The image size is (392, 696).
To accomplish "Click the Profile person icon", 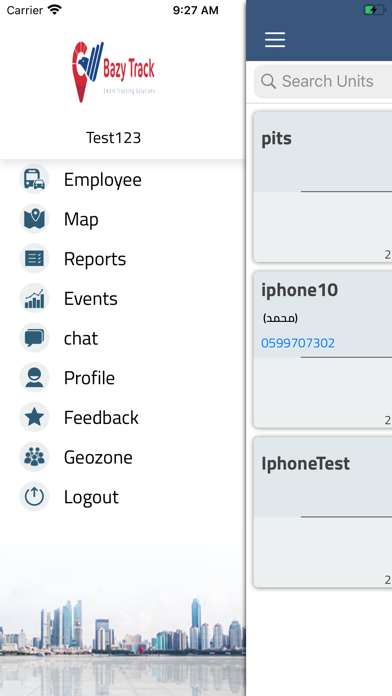I will 34,377.
